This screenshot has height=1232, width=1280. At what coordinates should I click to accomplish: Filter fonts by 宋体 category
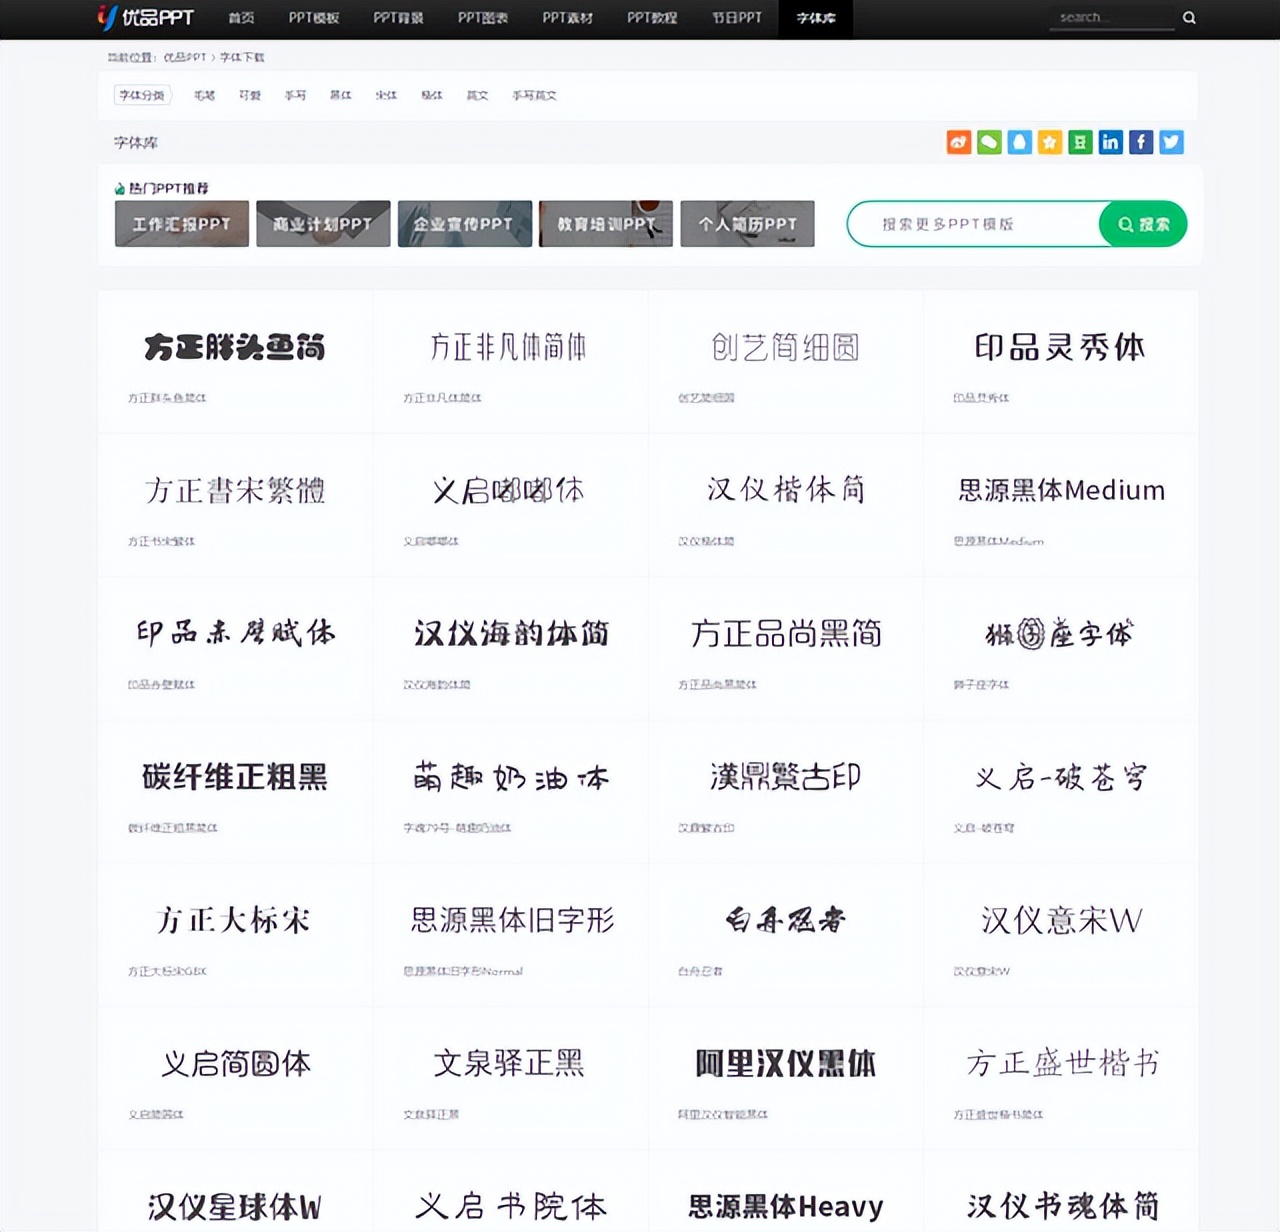[x=386, y=95]
